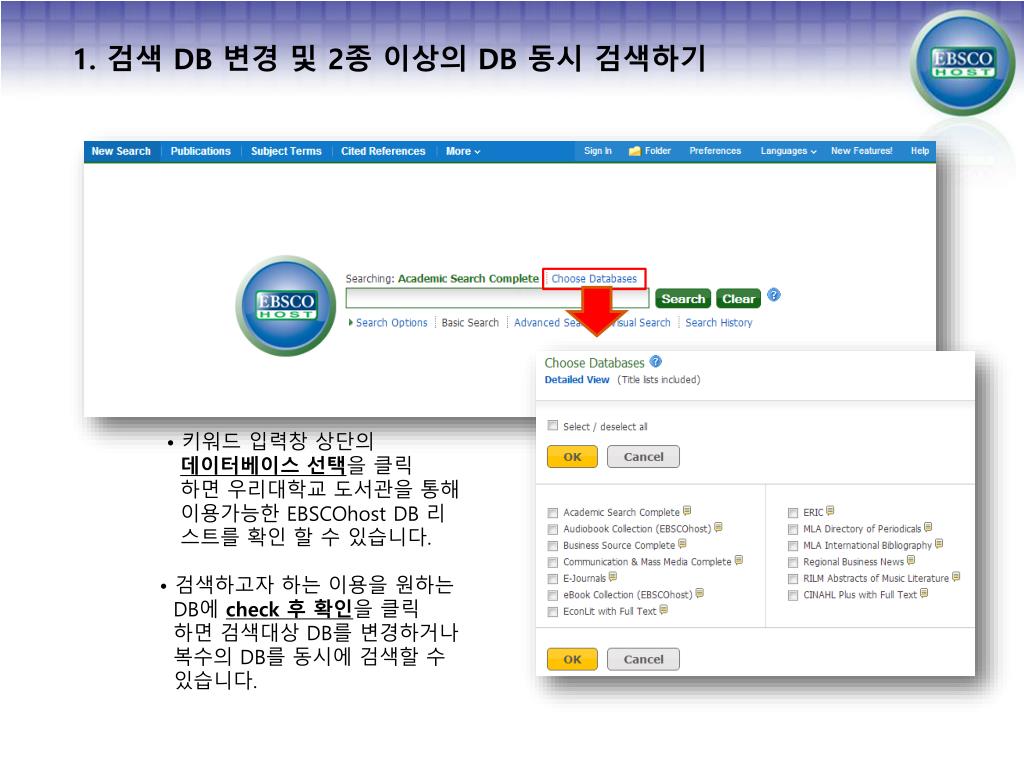
Task: View ERIC description note icon
Action: click(x=831, y=511)
